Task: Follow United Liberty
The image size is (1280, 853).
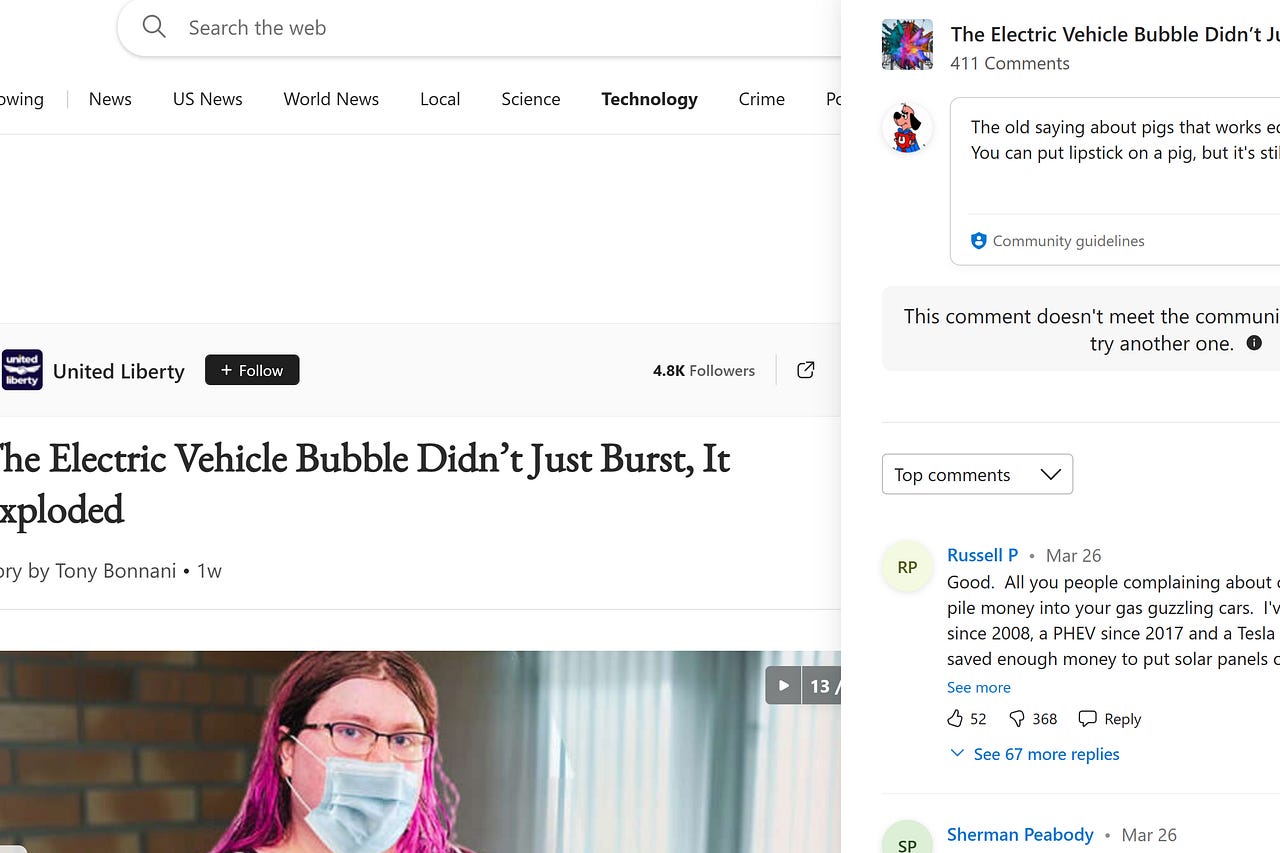Action: click(x=252, y=370)
